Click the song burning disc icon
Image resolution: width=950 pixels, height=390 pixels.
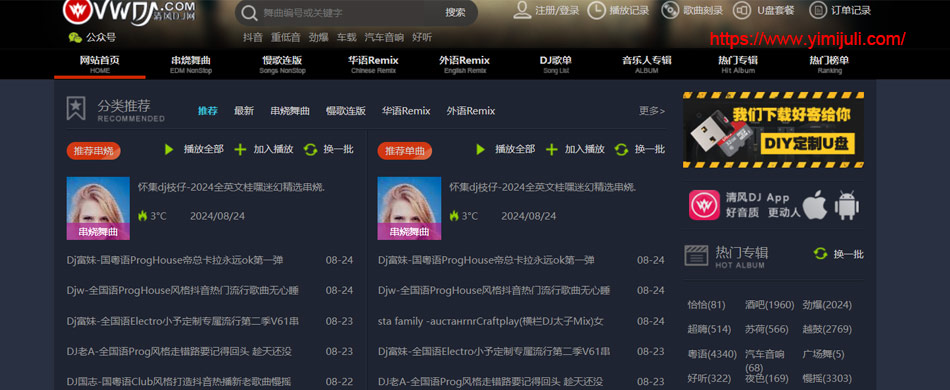(x=670, y=10)
